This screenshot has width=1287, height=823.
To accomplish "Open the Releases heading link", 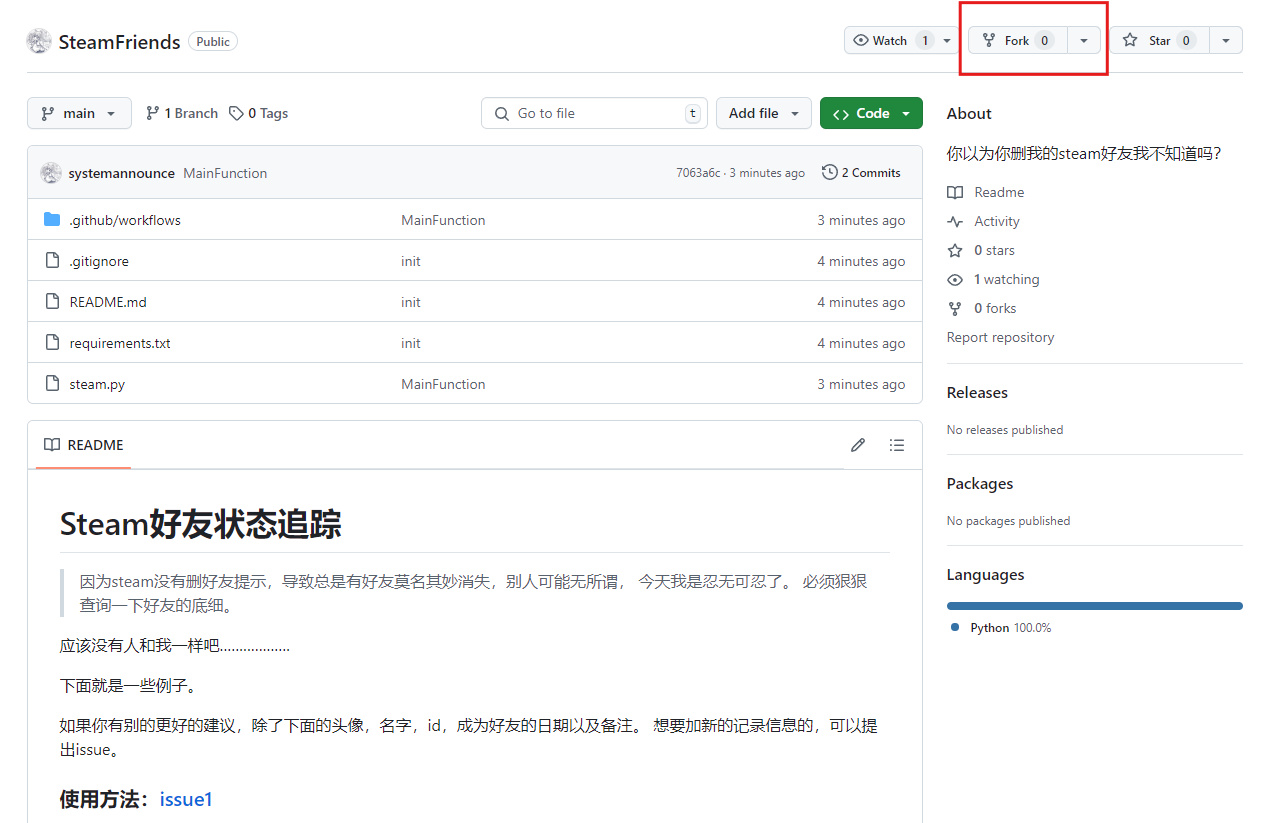I will pyautogui.click(x=977, y=393).
